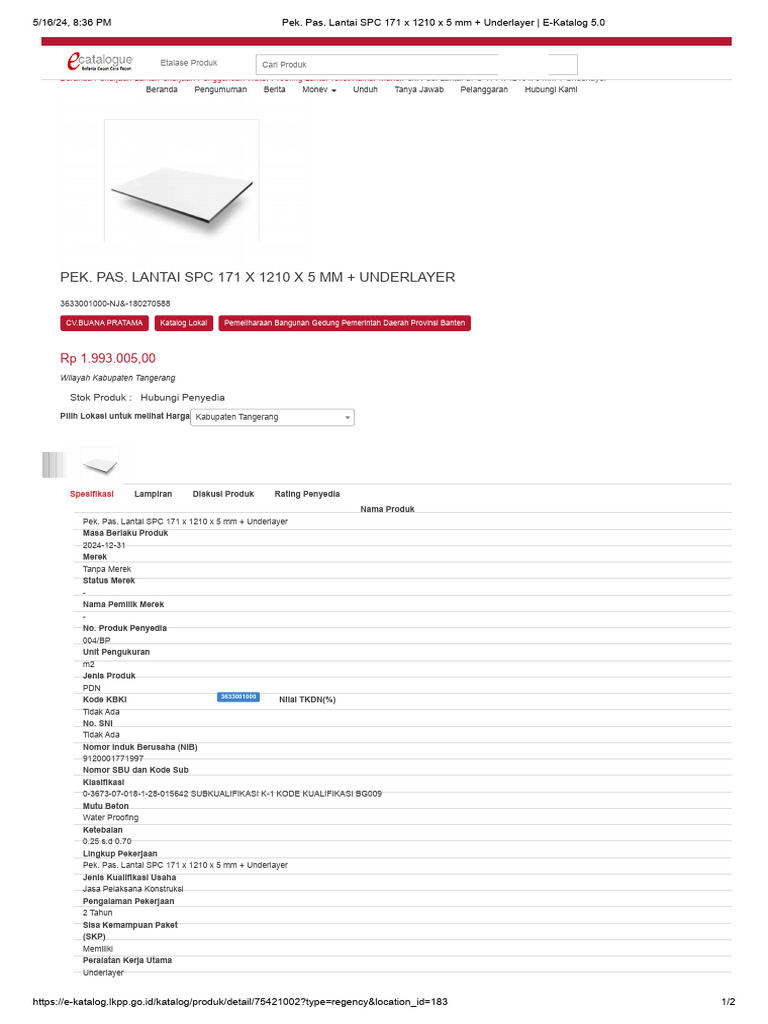
Task: Open the Unduh navigation link
Action: (x=365, y=89)
